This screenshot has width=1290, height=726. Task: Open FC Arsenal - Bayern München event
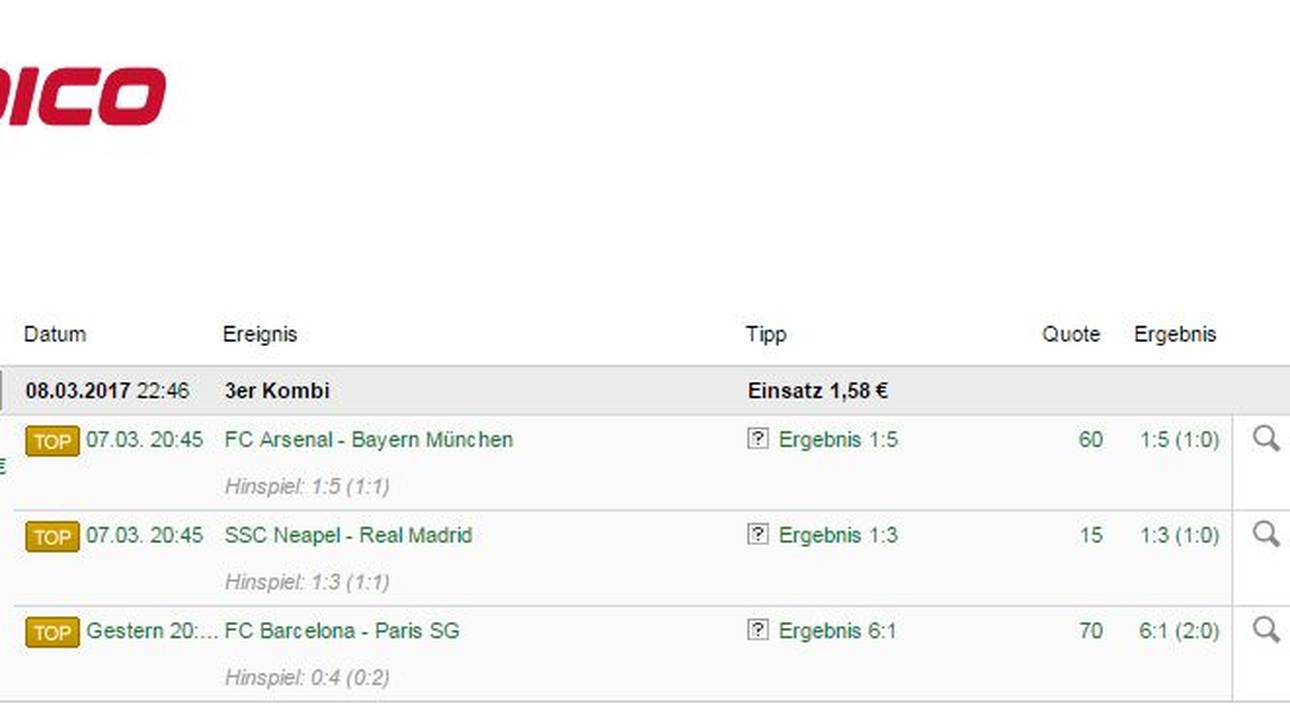coord(369,440)
